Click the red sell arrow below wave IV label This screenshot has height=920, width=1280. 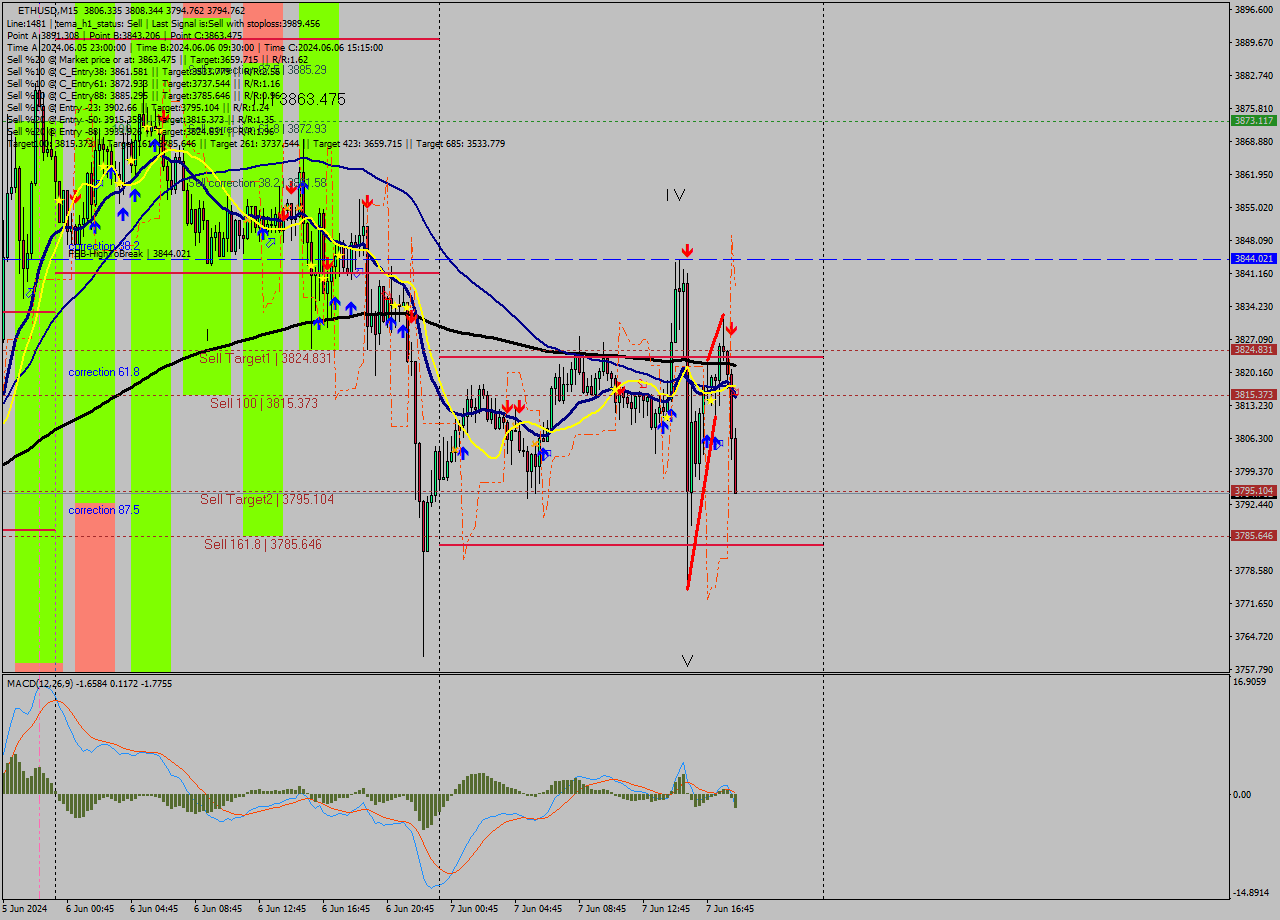click(x=687, y=249)
